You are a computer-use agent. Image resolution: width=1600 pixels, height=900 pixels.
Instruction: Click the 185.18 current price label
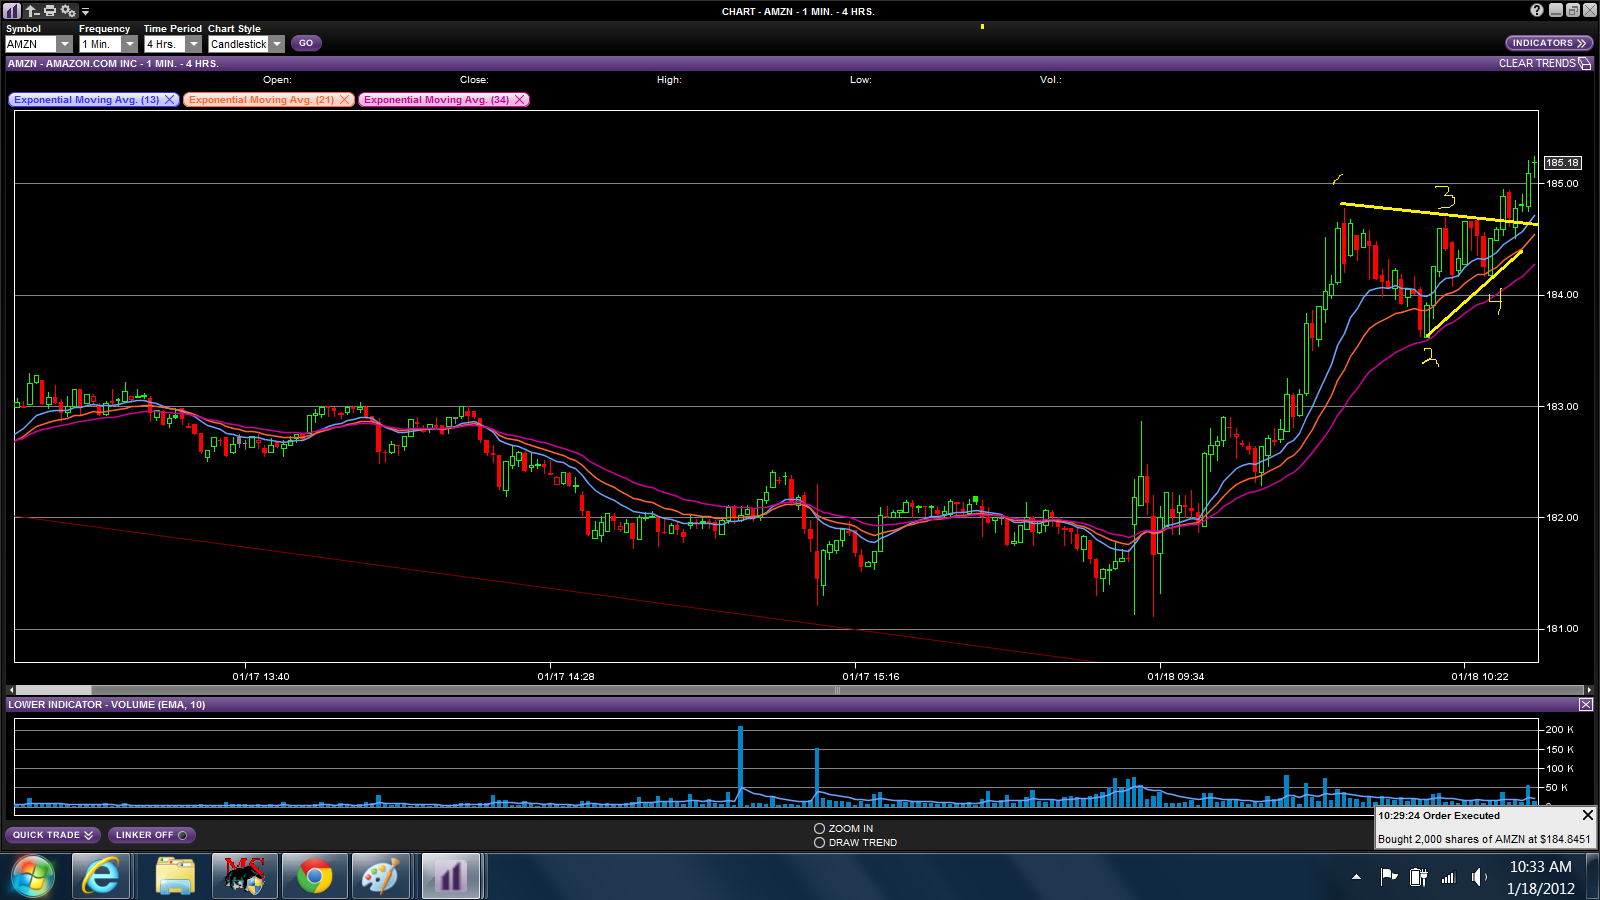(x=1562, y=163)
